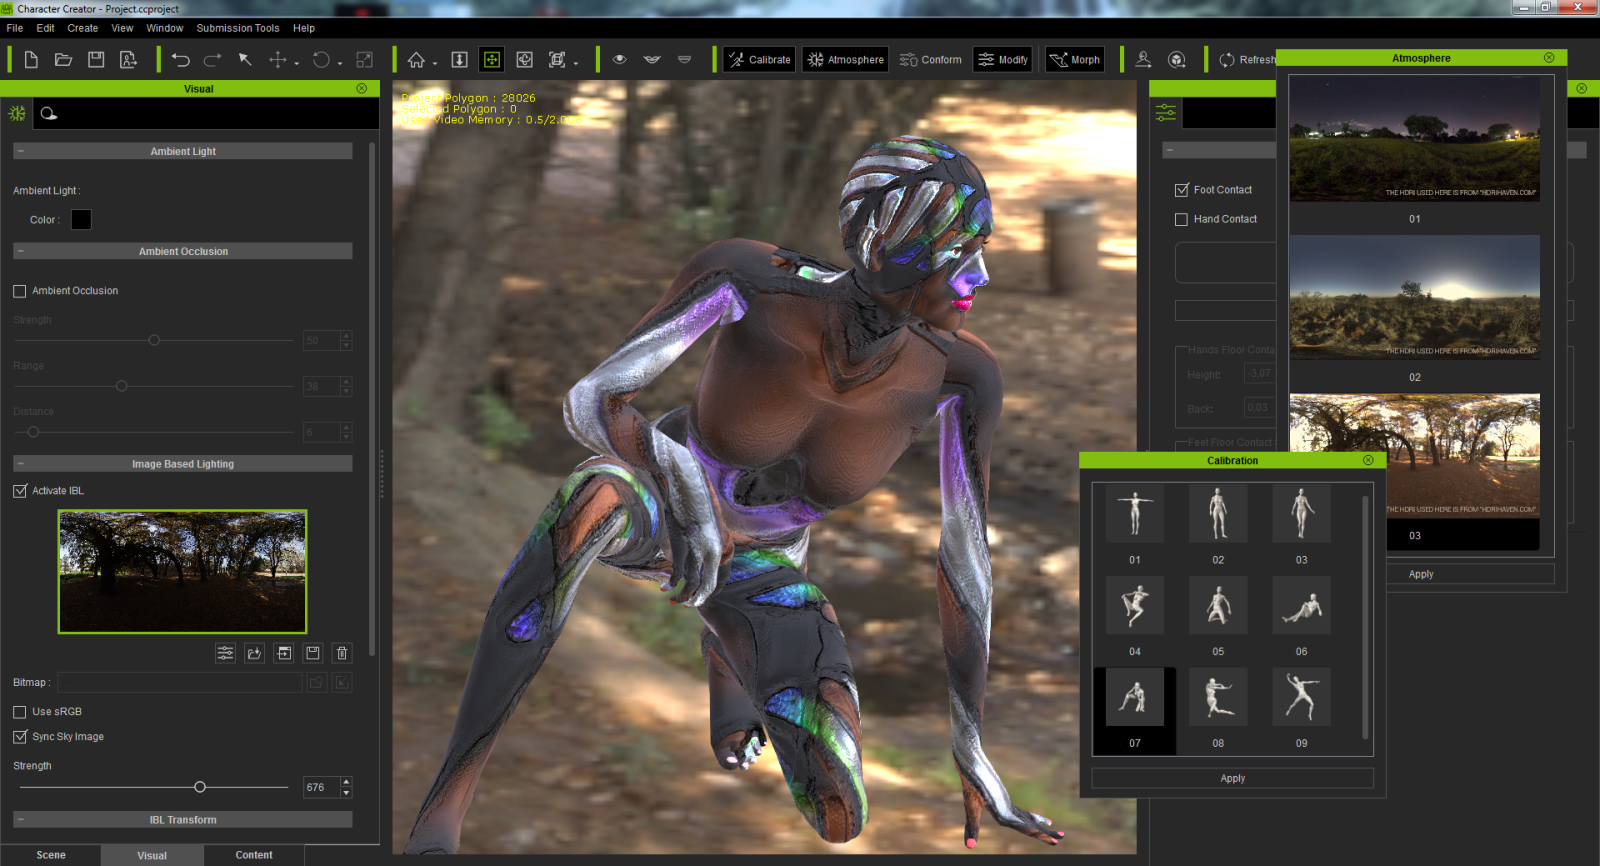1600x866 pixels.
Task: Open IBL adjust settings sliders icon
Action: [226, 653]
